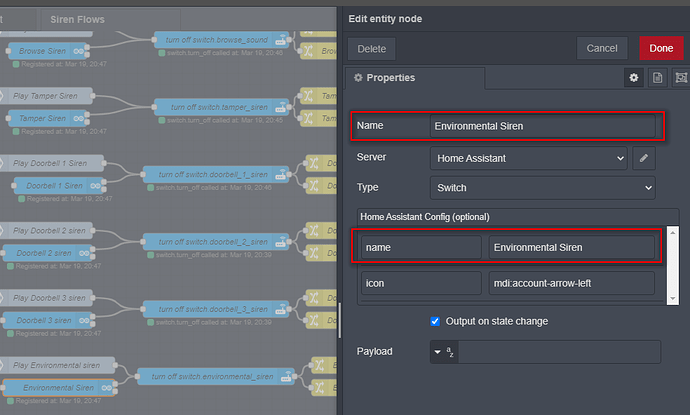Open the Server dropdown
The width and height of the screenshot is (690, 415).
tap(530, 157)
